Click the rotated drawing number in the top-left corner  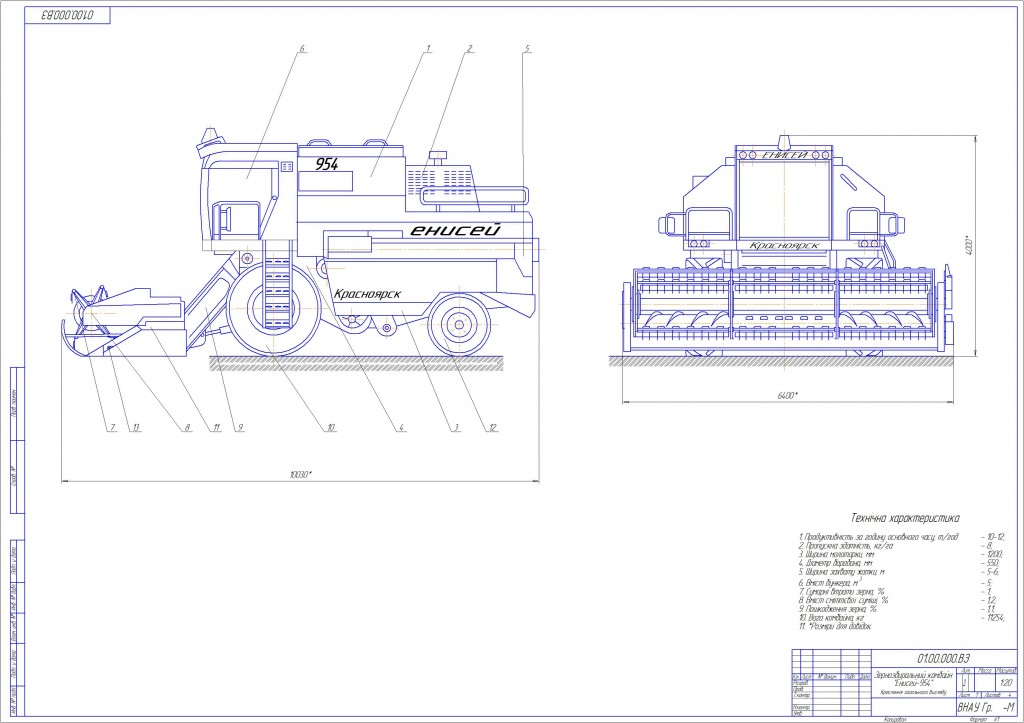67,15
